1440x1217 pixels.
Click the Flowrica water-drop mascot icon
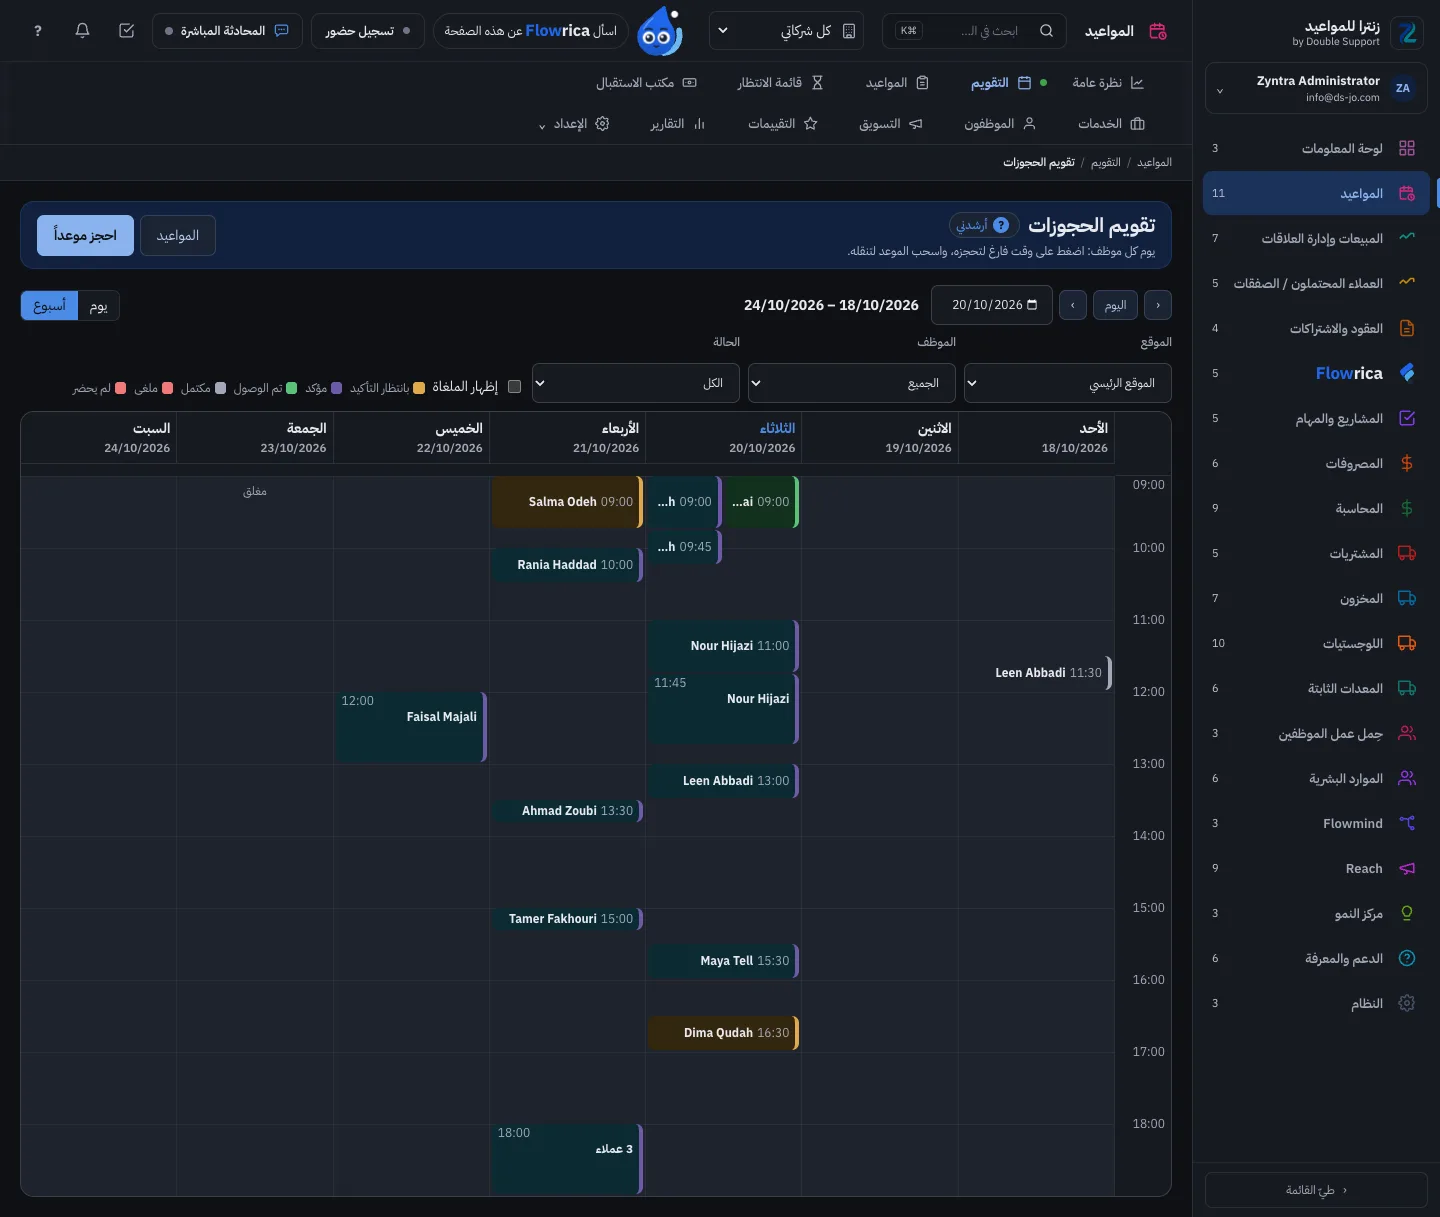(x=660, y=31)
